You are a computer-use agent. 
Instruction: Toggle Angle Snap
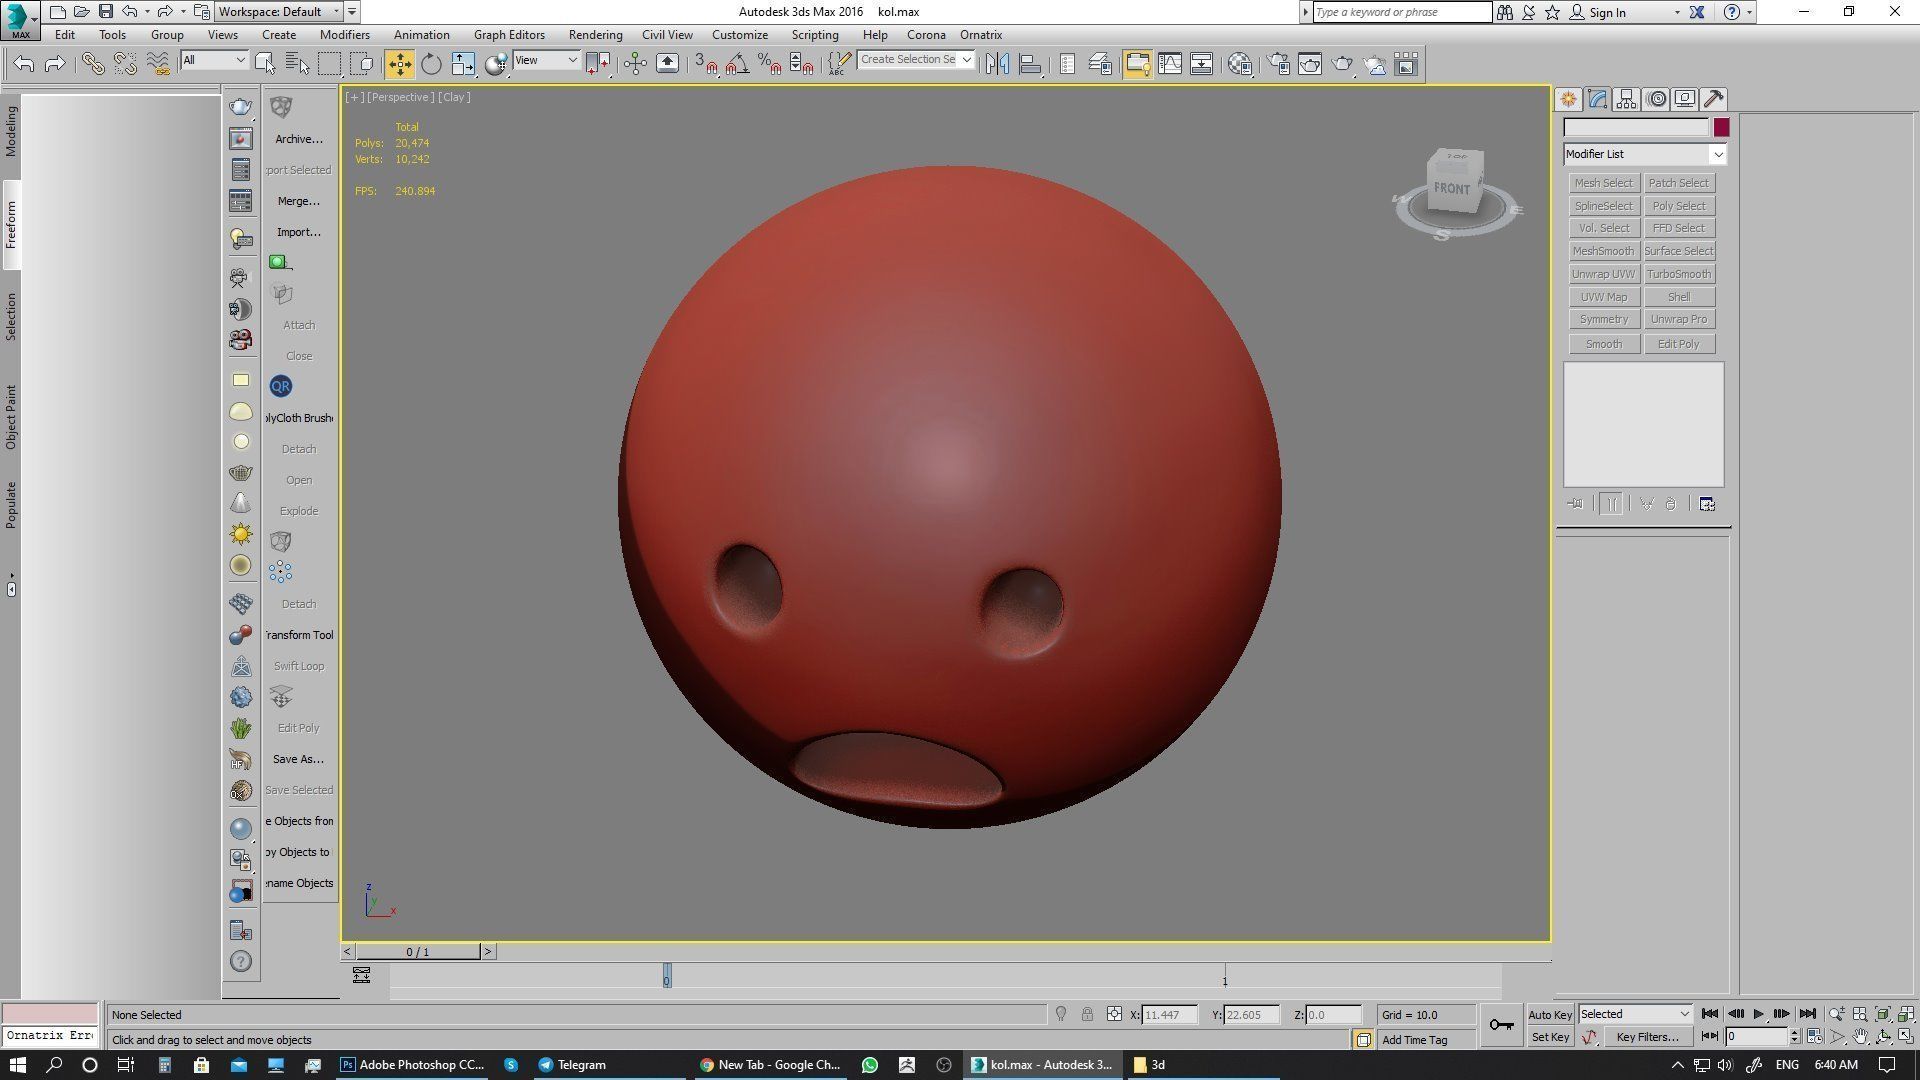(738, 64)
